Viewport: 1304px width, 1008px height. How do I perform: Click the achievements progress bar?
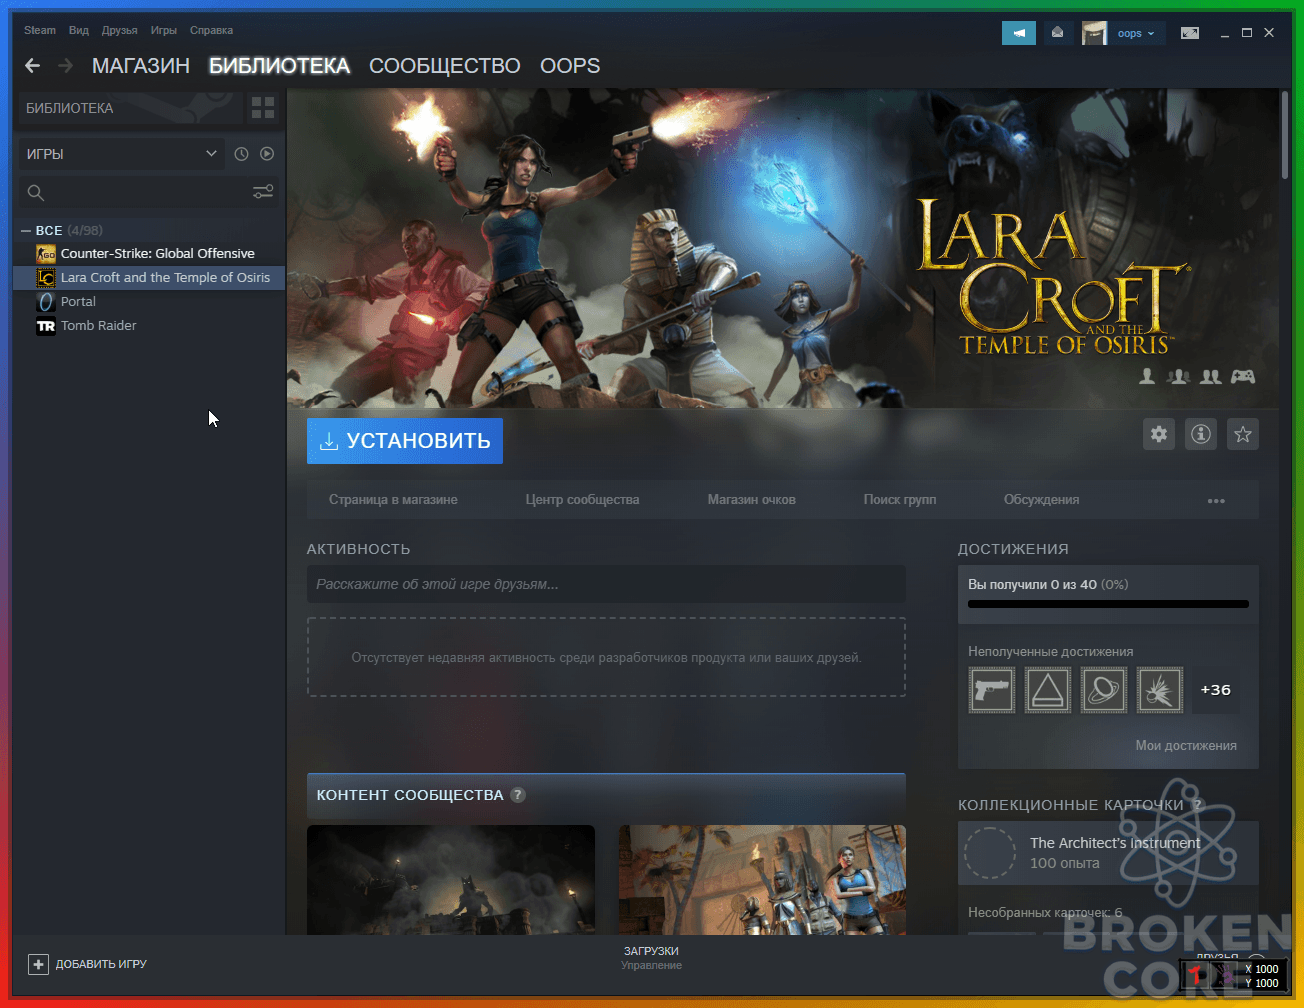pos(1108,604)
